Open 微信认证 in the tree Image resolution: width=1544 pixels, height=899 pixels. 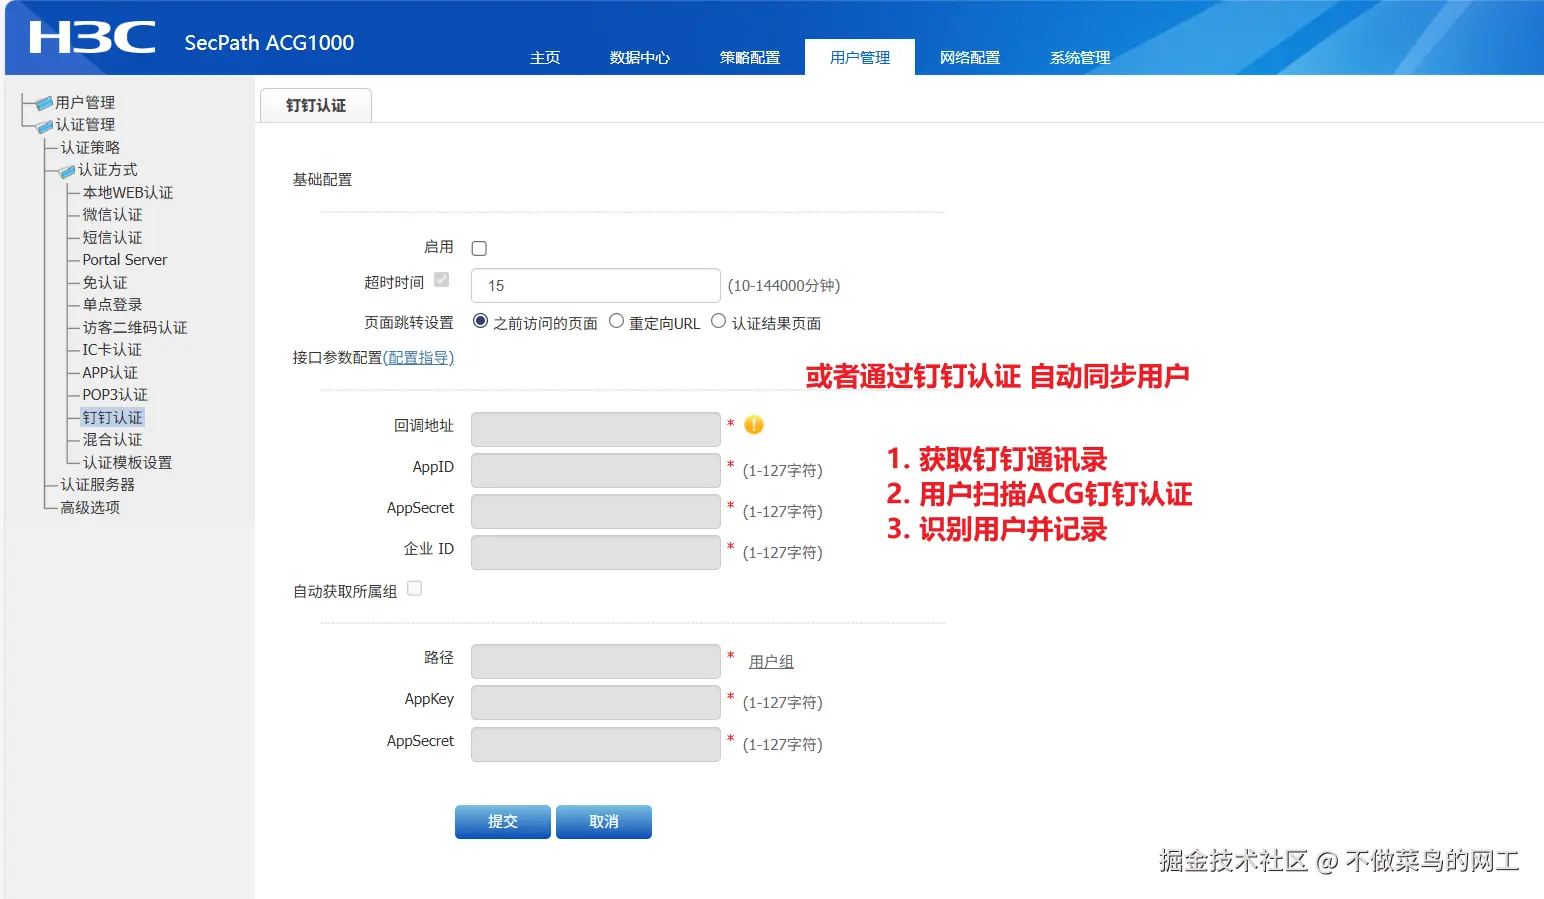click(112, 215)
